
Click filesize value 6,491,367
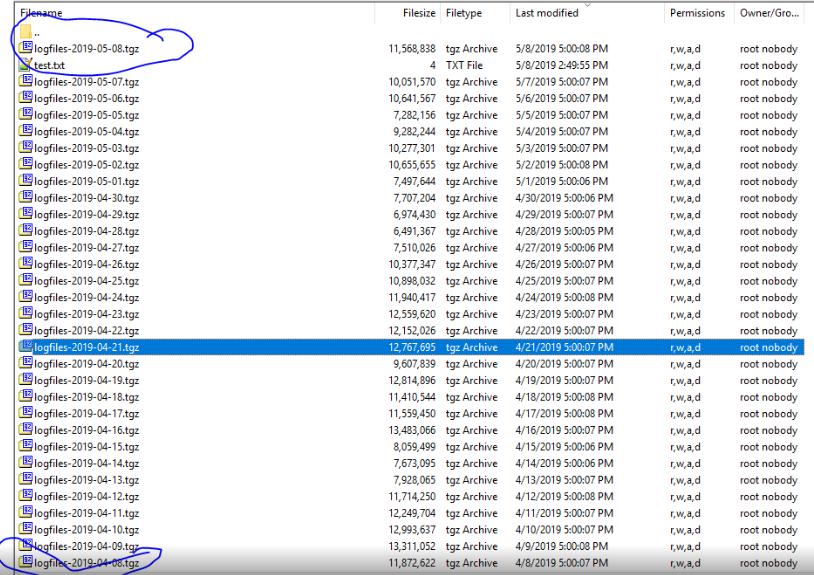tap(414, 231)
